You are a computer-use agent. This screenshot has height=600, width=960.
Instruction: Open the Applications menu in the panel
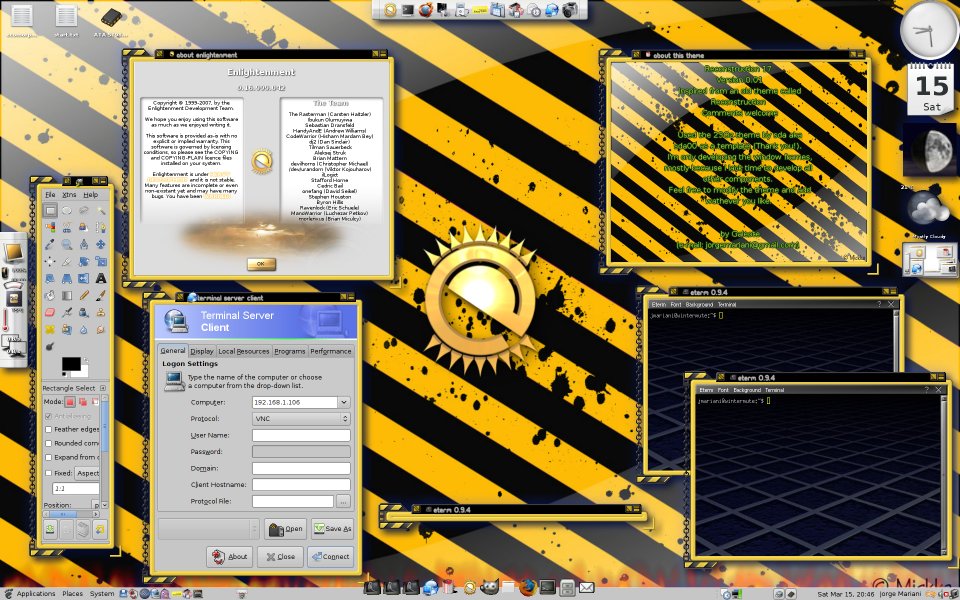tap(36, 593)
